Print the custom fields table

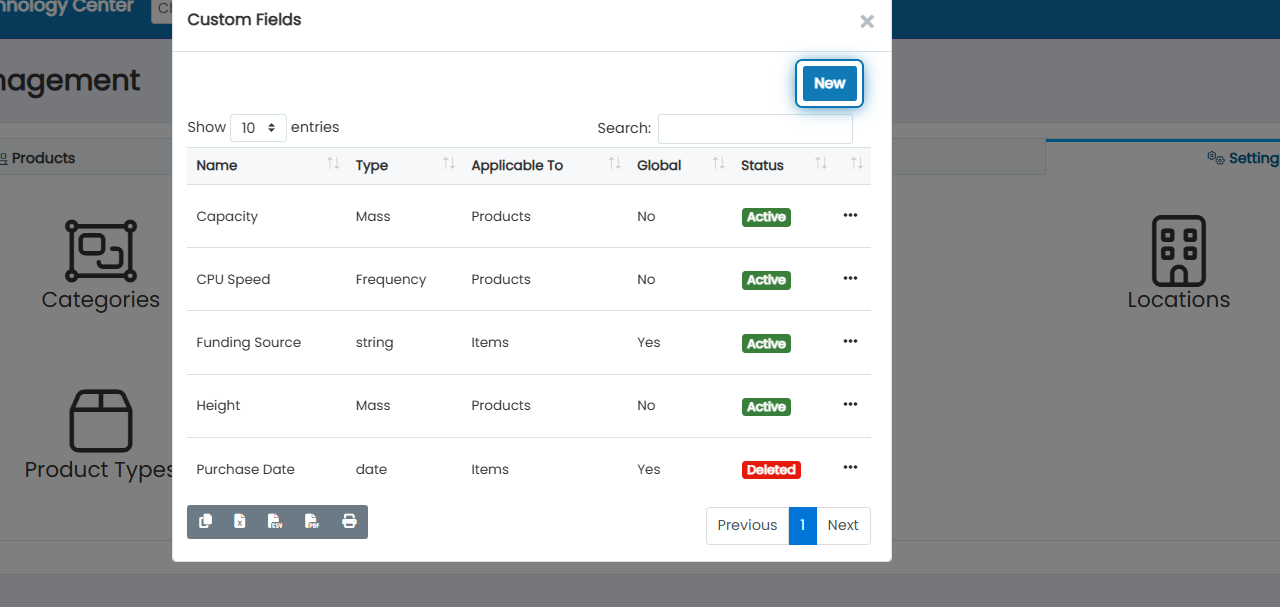click(349, 522)
